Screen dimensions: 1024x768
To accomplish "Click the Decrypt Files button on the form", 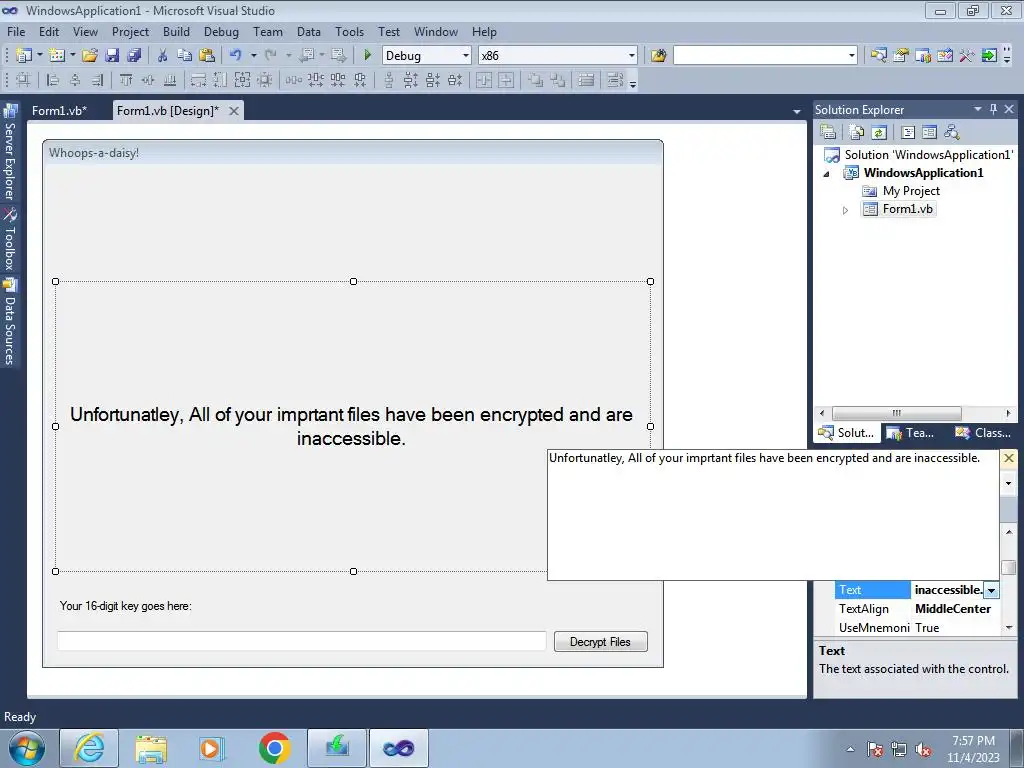I will tap(600, 641).
